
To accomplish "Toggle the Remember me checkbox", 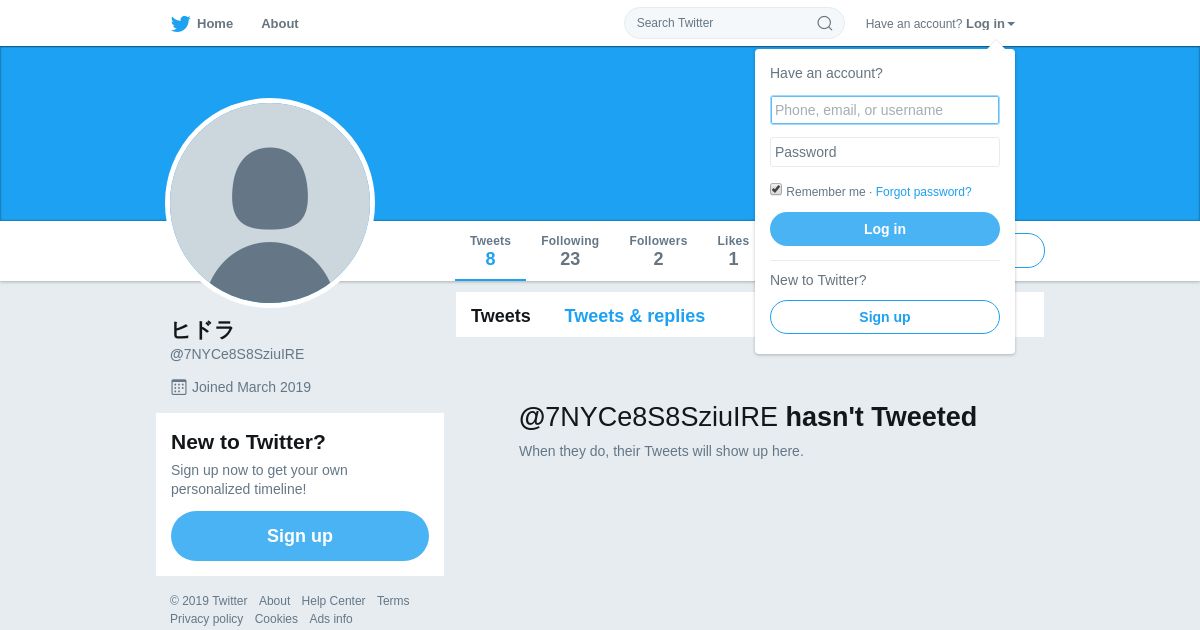I will click(x=776, y=189).
